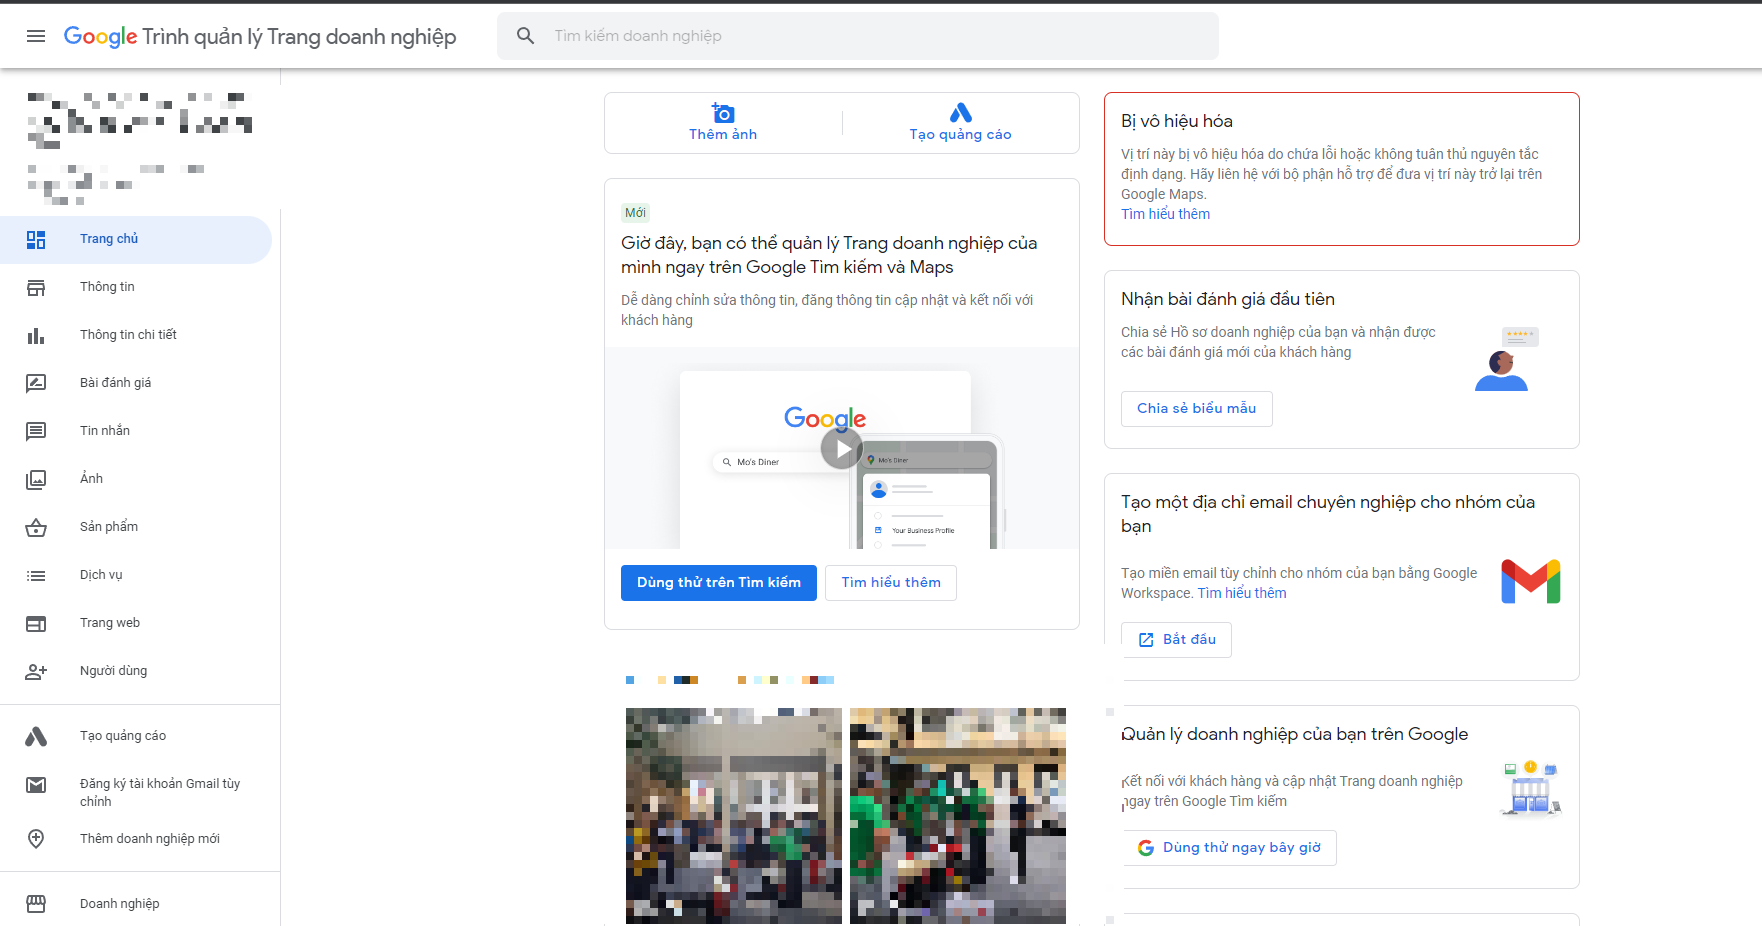Click the Dịch vụ list icon

[x=36, y=575]
